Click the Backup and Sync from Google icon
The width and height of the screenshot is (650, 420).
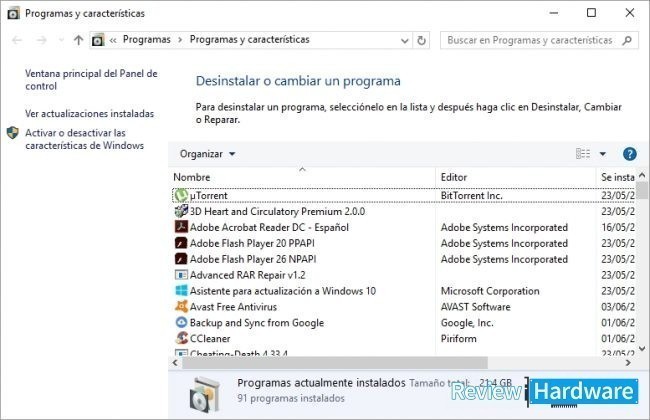181,322
